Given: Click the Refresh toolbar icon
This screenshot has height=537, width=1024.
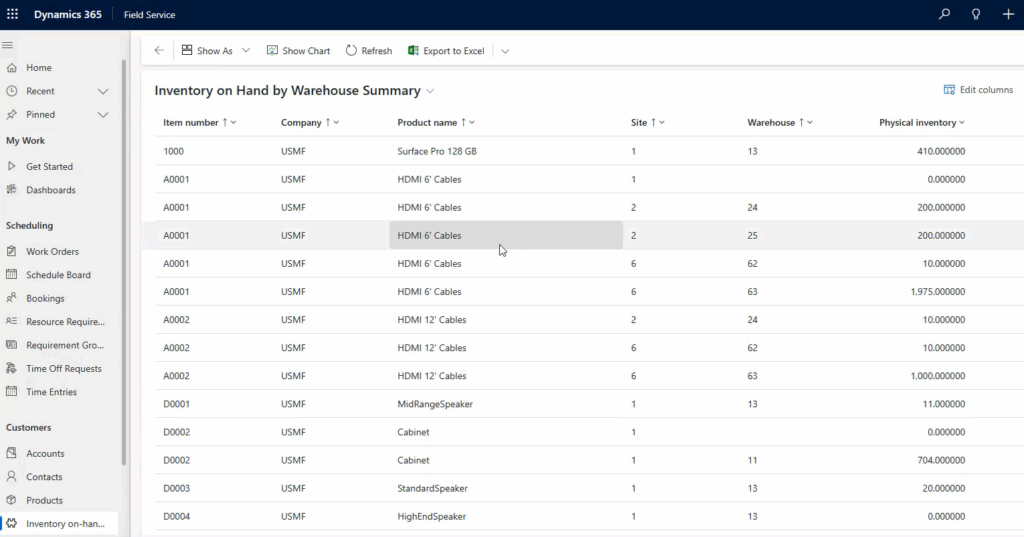Looking at the screenshot, I should 351,50.
